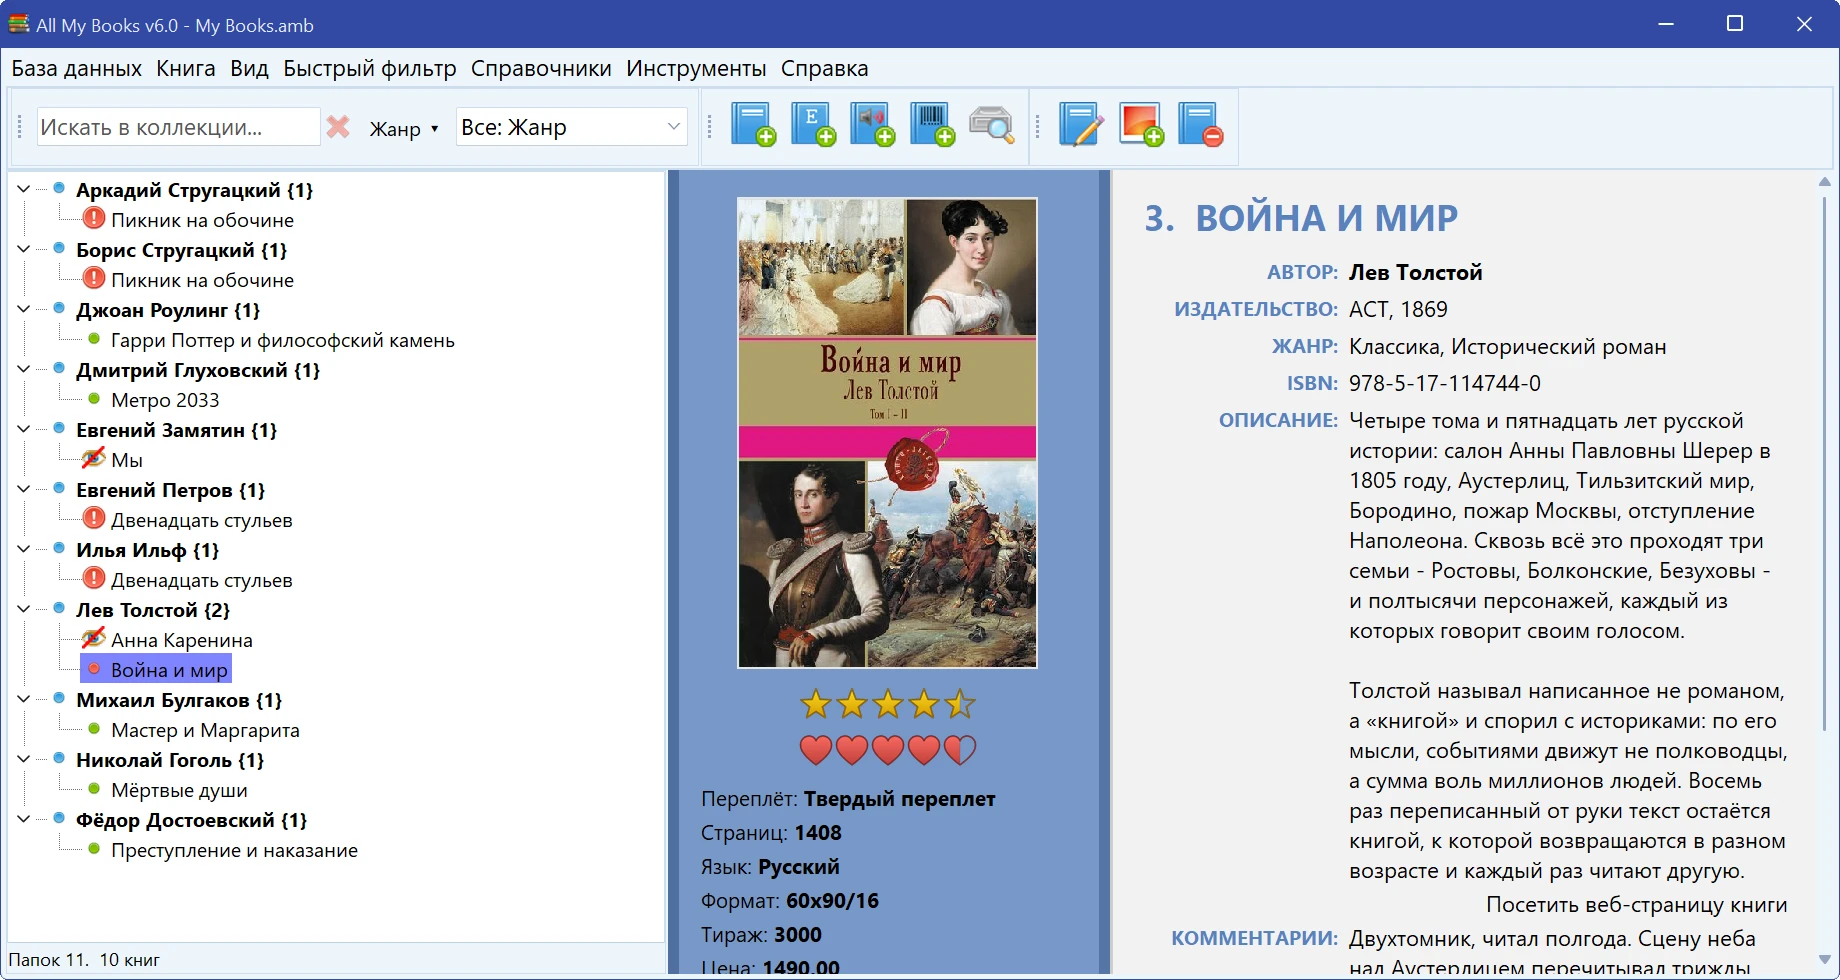Collapse the Фёдор Достоевский node
The width and height of the screenshot is (1840, 980).
(x=23, y=819)
